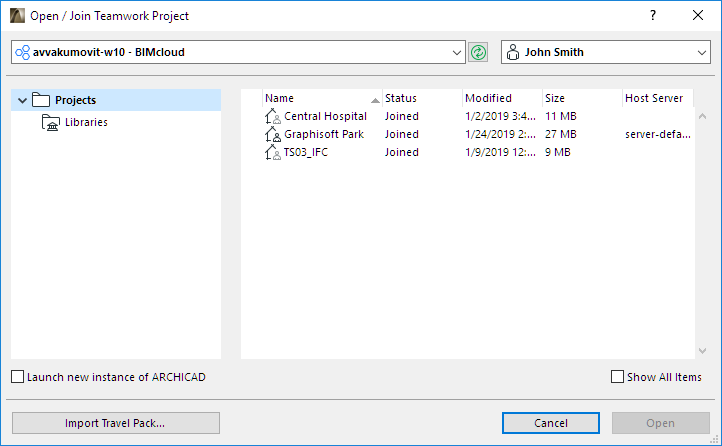Click the TS03_IFC teamwork project icon
The width and height of the screenshot is (722, 446).
coord(272,152)
